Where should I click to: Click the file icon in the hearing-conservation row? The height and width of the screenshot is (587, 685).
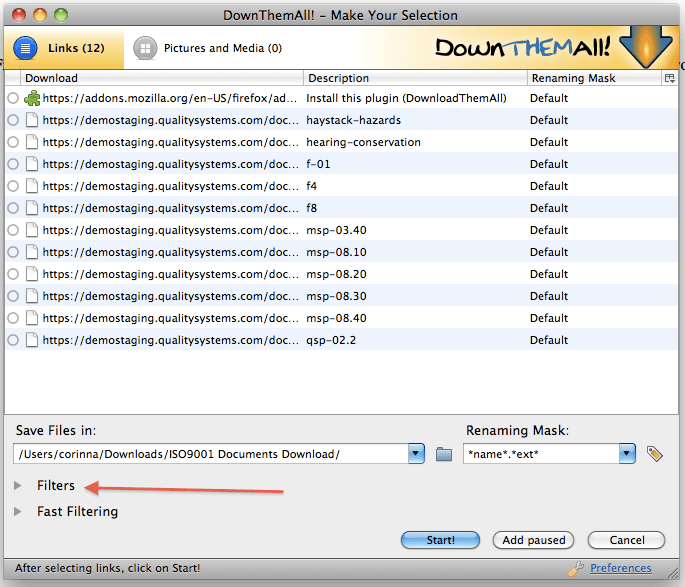32,142
